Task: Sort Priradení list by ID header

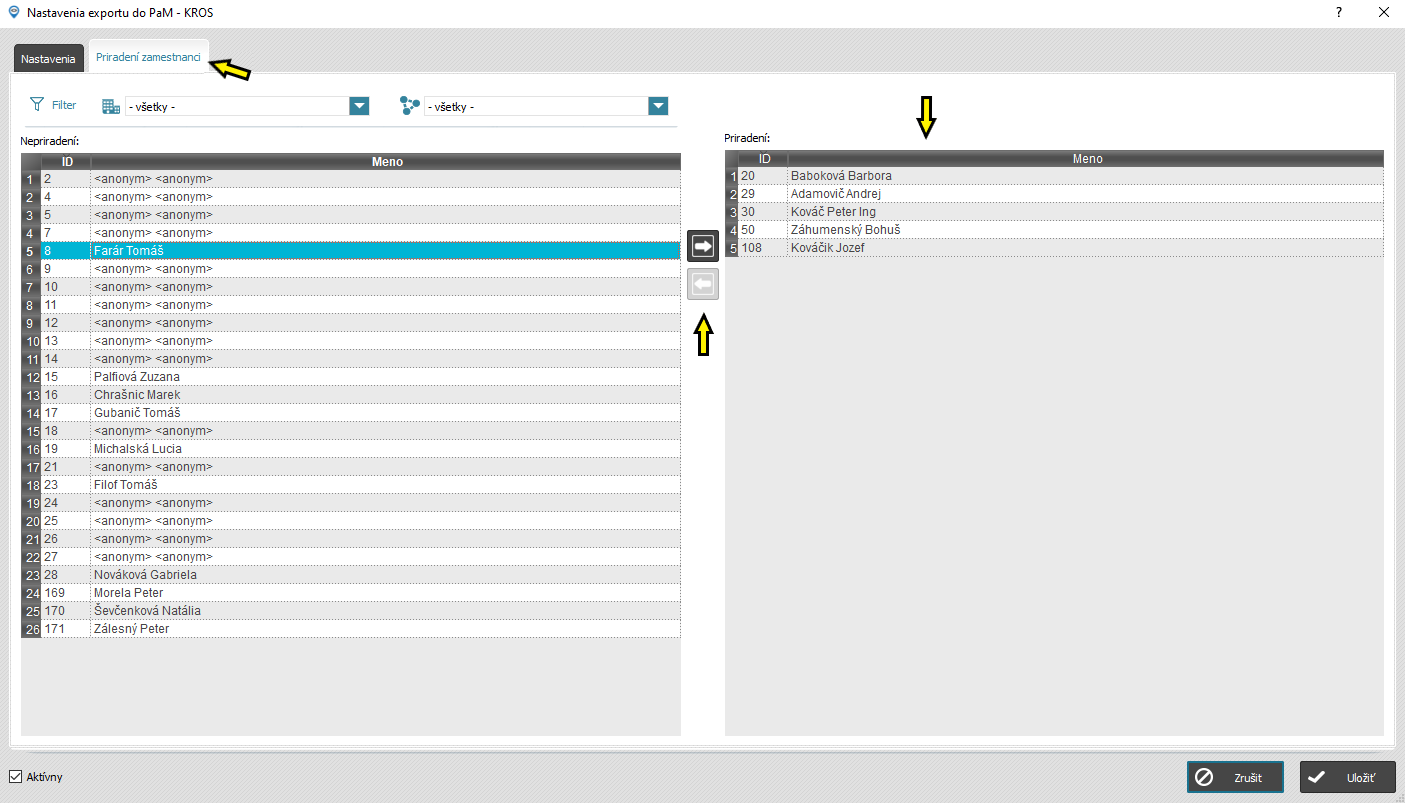Action: pyautogui.click(x=764, y=158)
